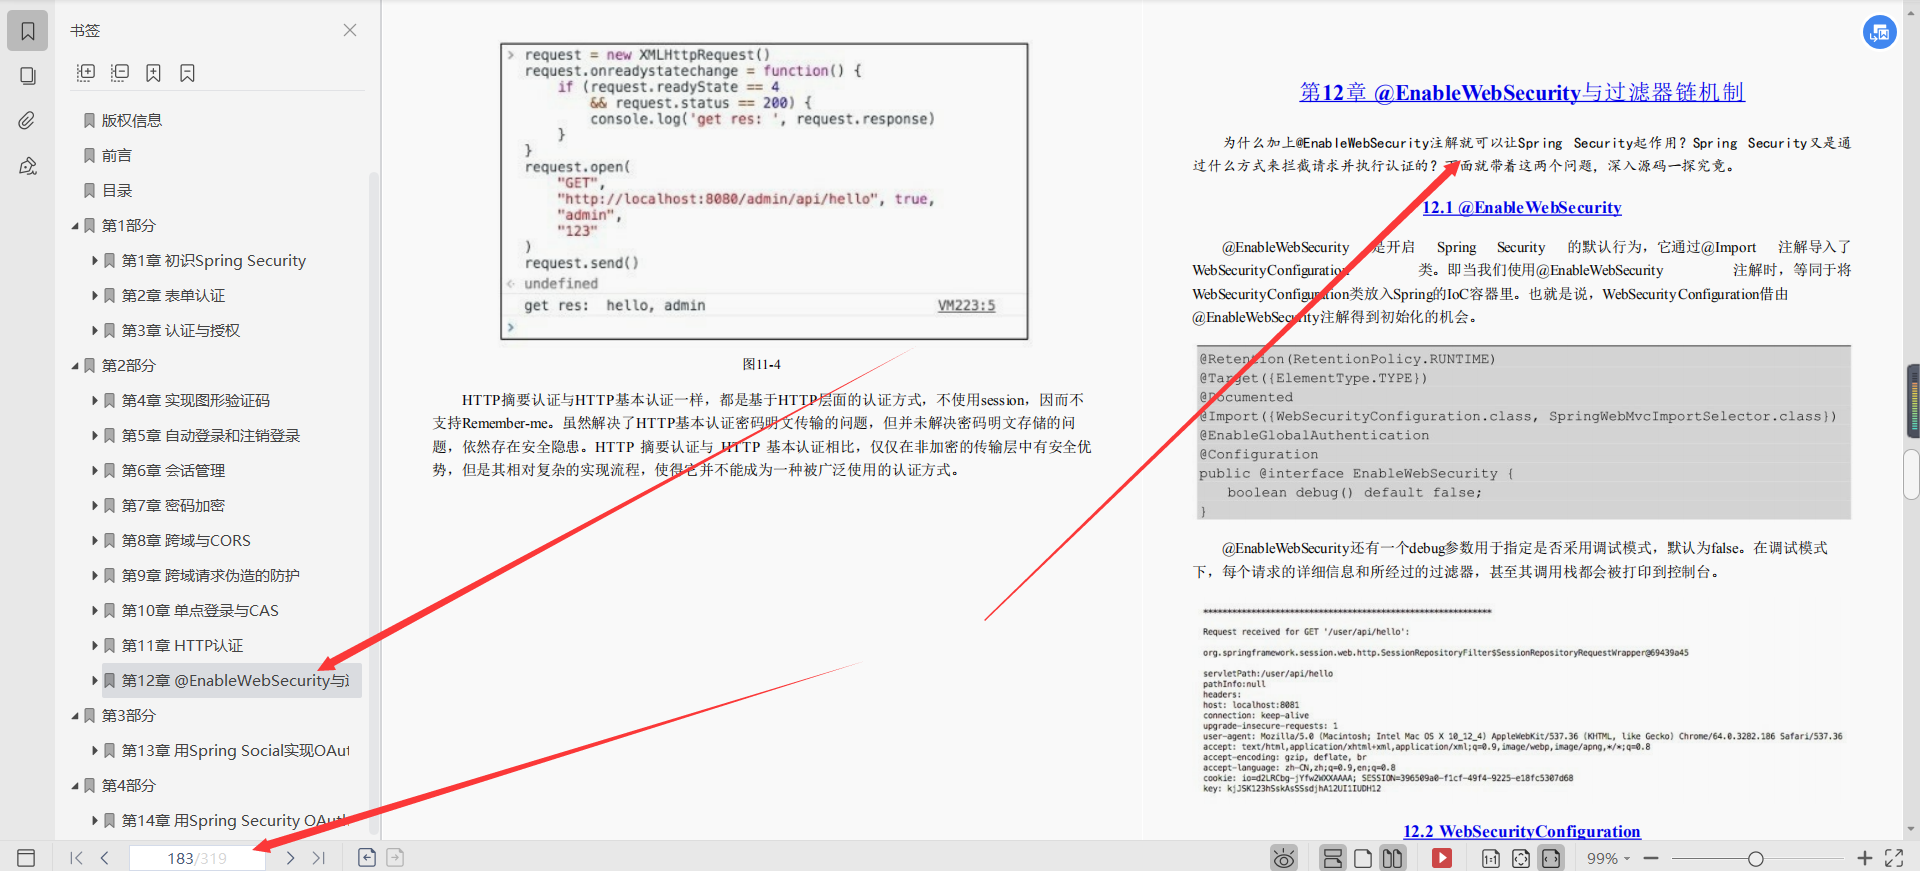Click the blue floating translate tool icon
This screenshot has width=1920, height=871.
pyautogui.click(x=1880, y=32)
